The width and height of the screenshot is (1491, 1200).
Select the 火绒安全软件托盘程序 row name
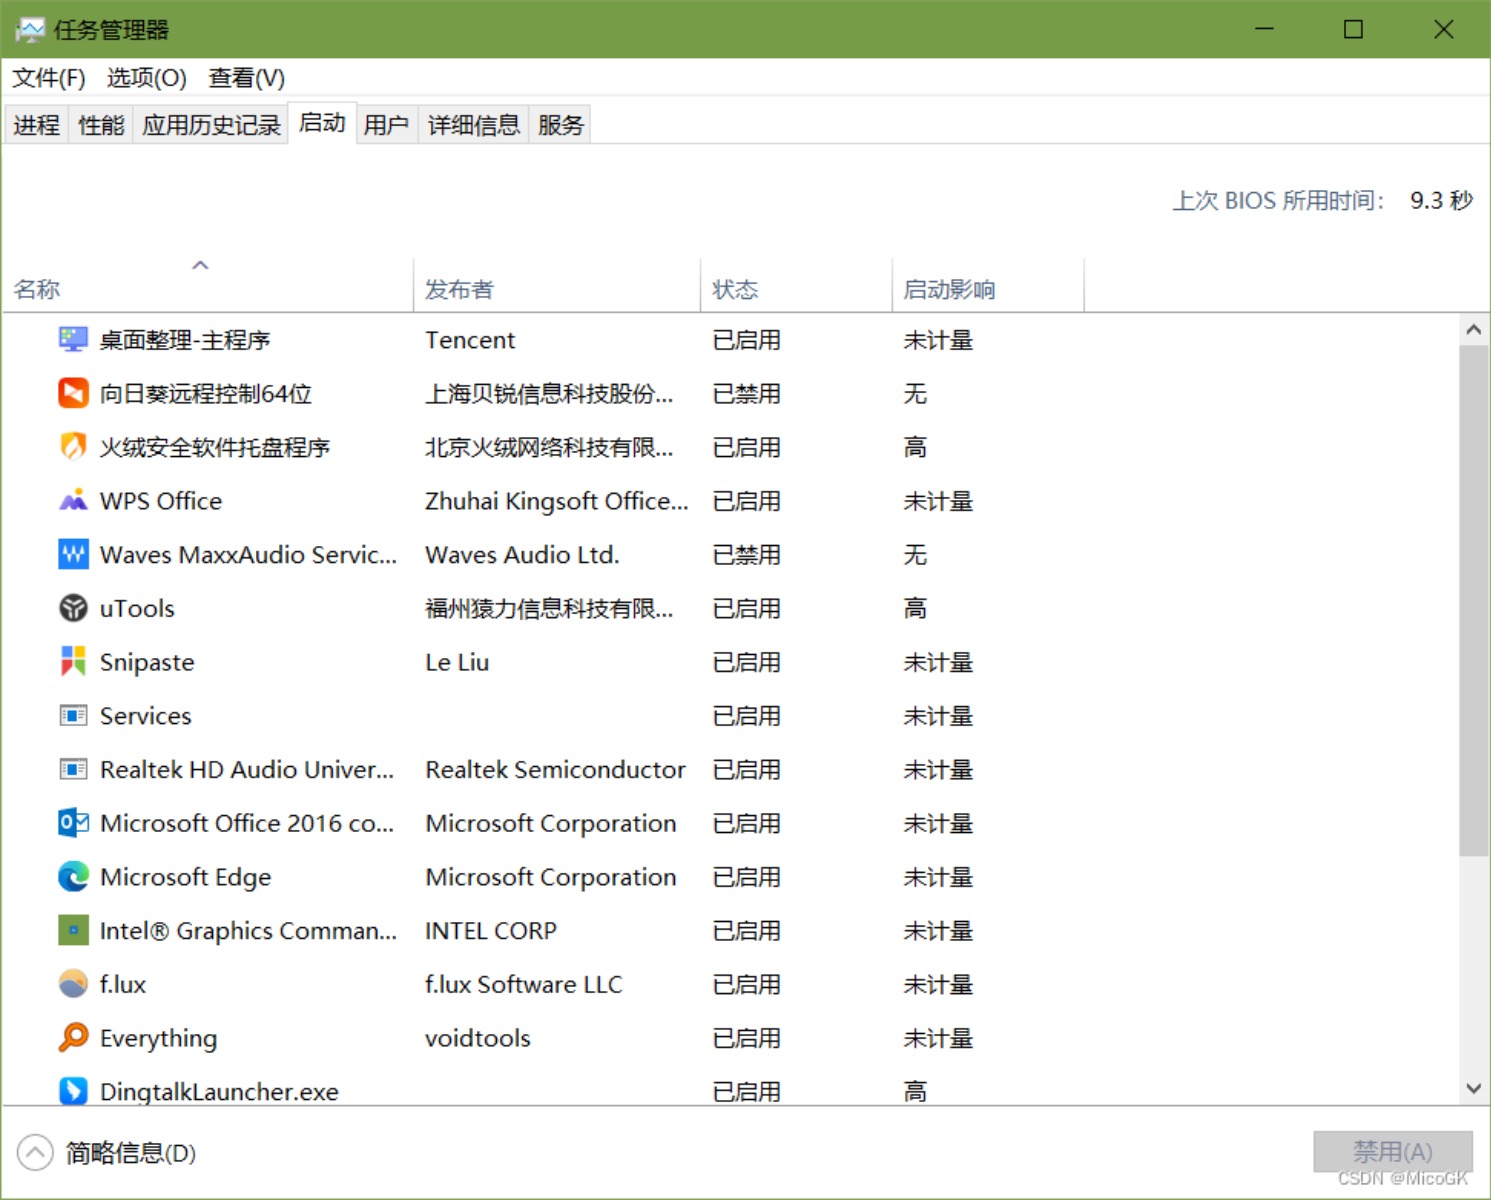coord(215,447)
